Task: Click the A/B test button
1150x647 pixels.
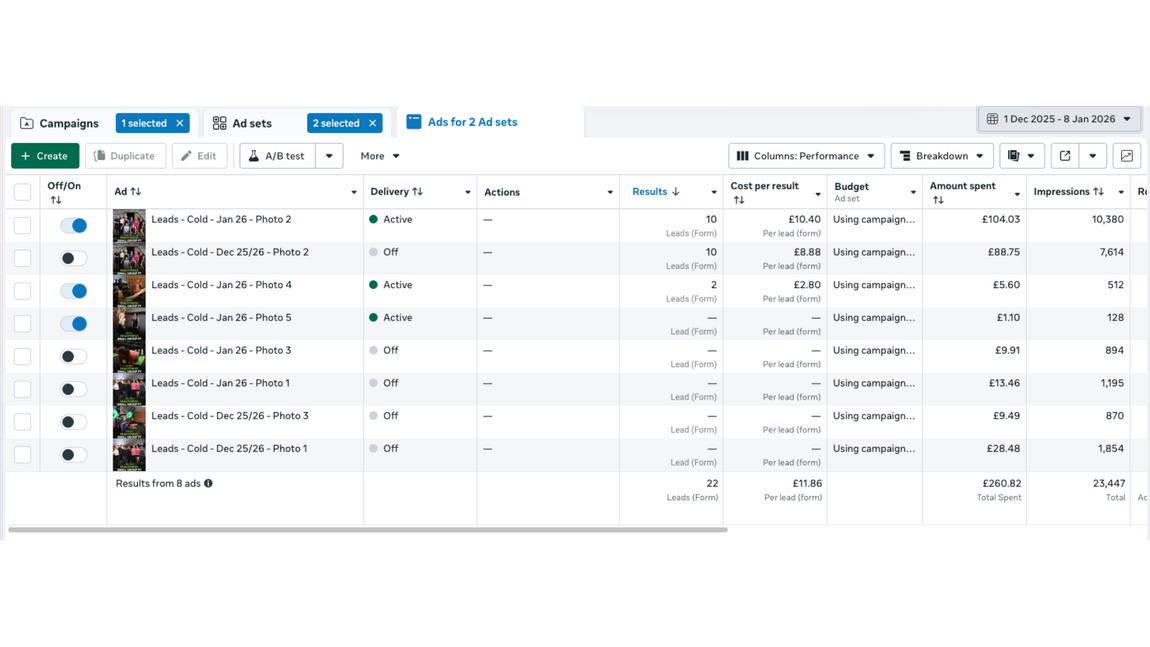Action: (277, 156)
